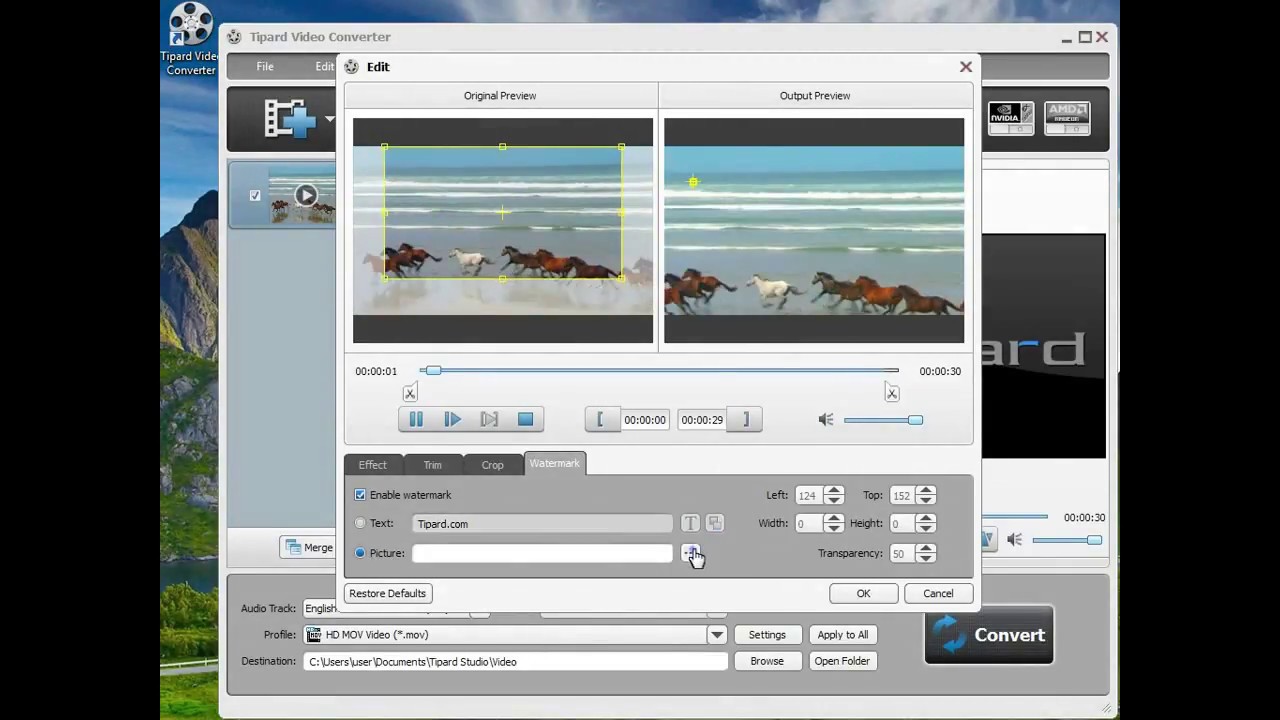Open the Edit menu in main window
This screenshot has width=1280, height=720.
(x=325, y=67)
